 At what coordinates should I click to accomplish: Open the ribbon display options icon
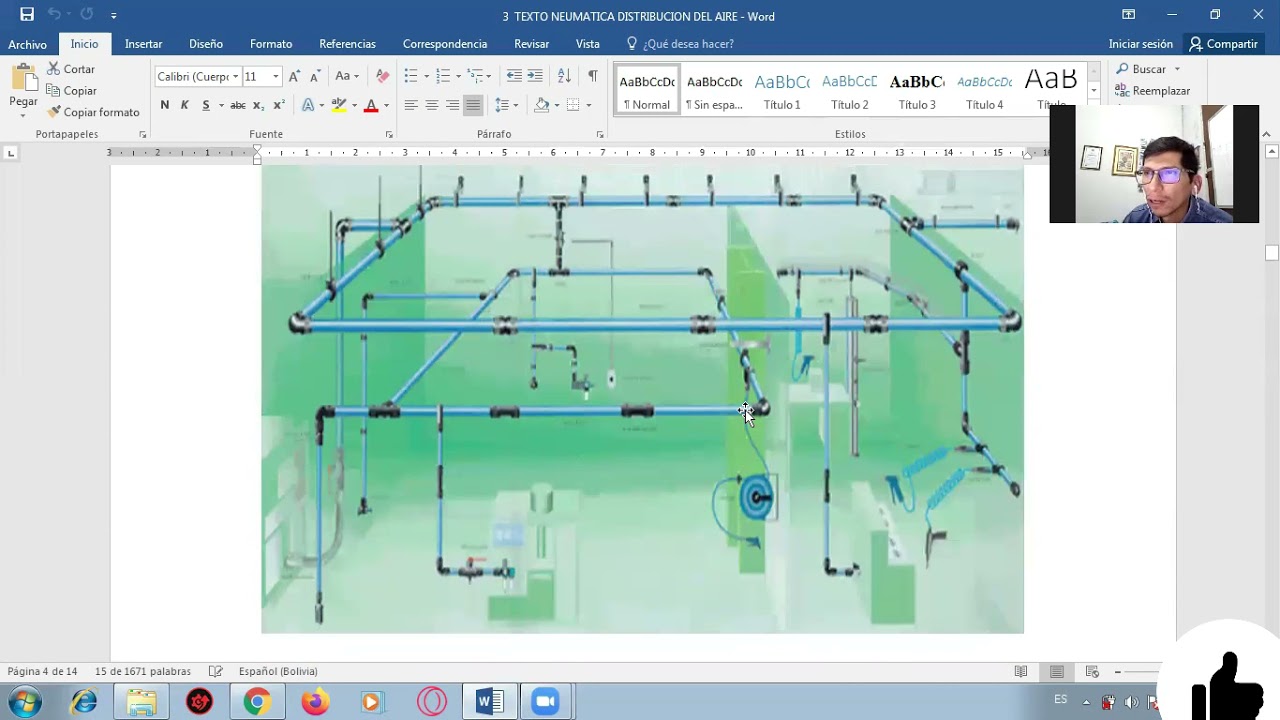point(1128,15)
